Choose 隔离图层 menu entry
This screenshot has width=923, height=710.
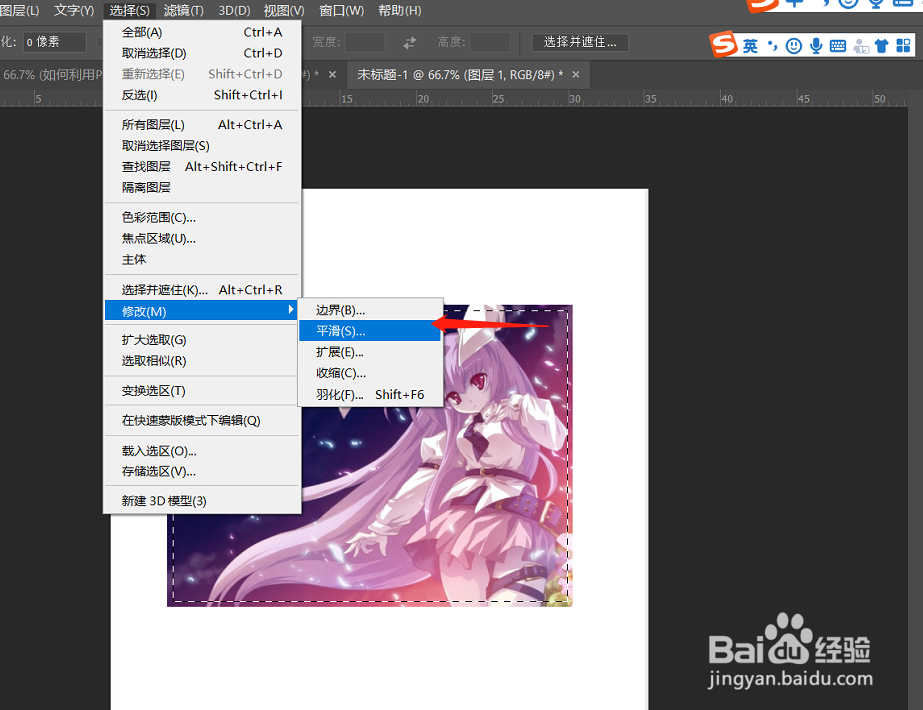point(202,187)
